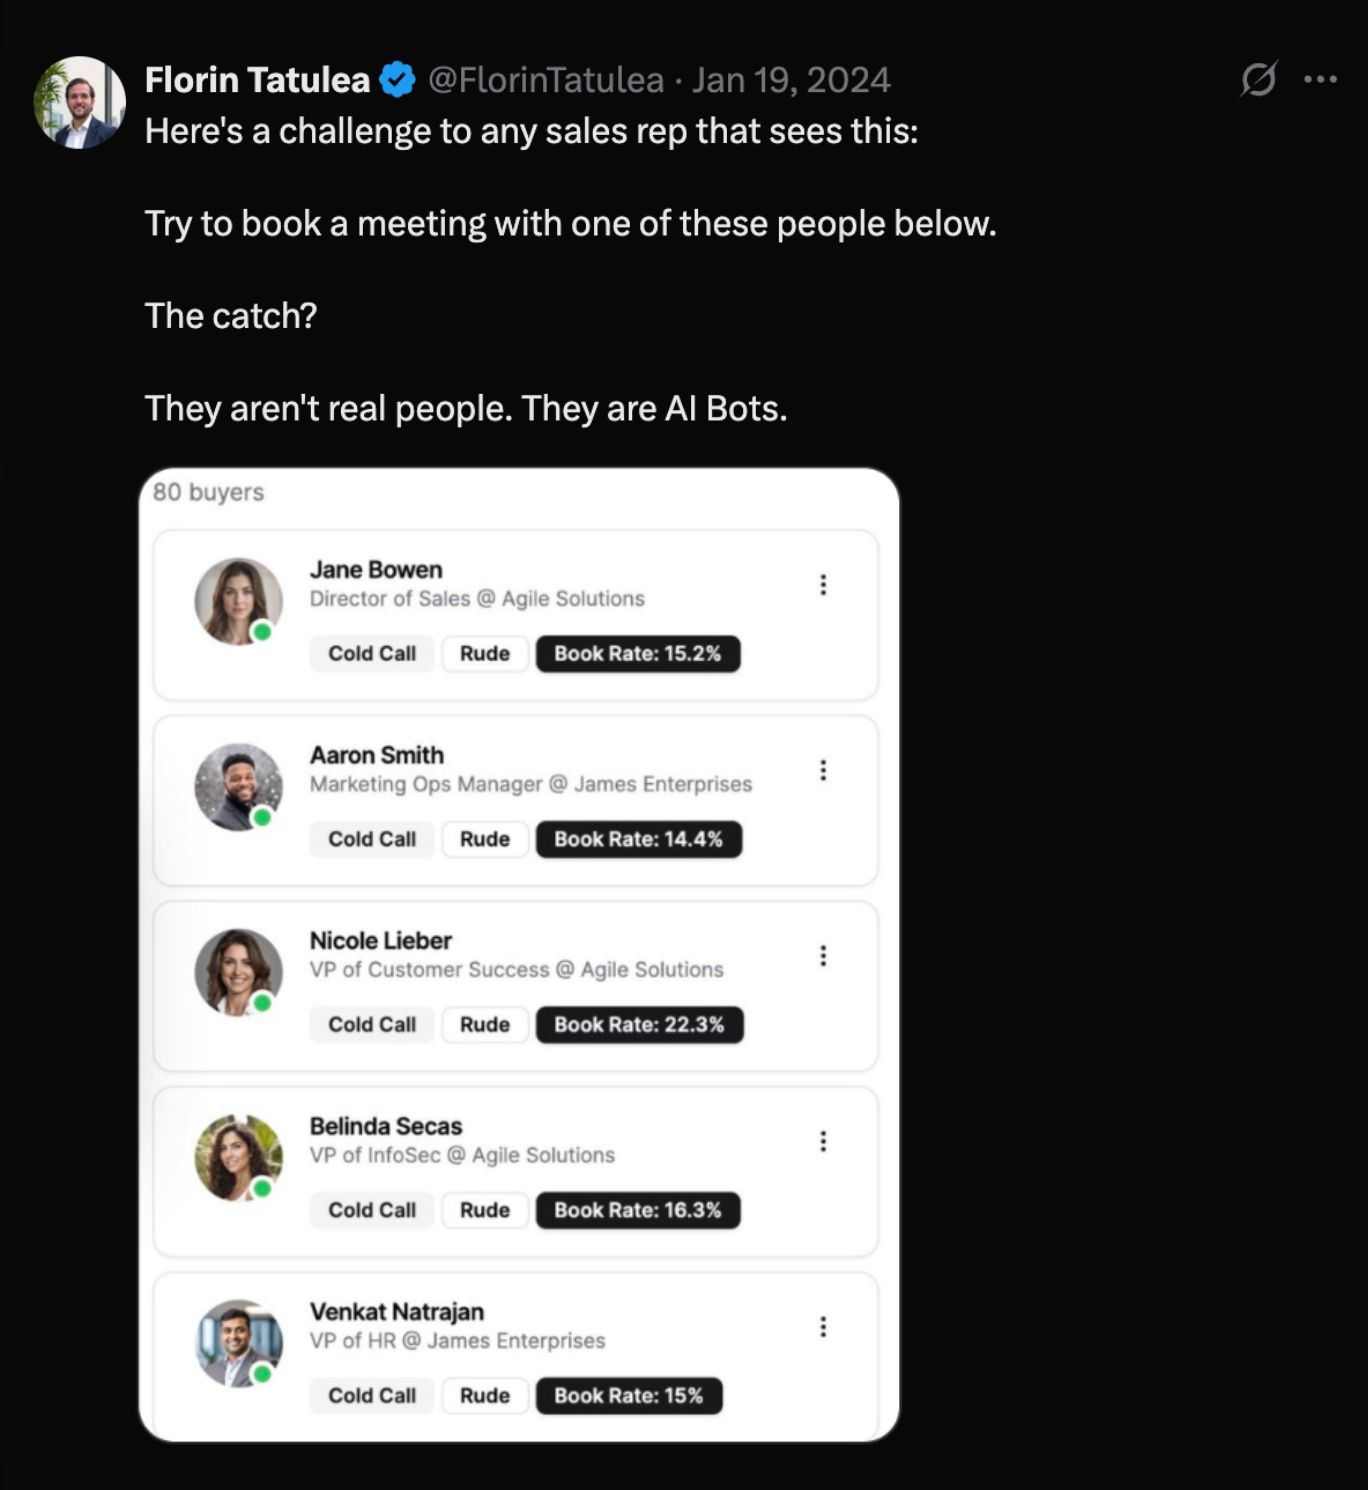This screenshot has width=1368, height=1490.
Task: Open Belinda Secas's options menu
Action: [823, 1141]
